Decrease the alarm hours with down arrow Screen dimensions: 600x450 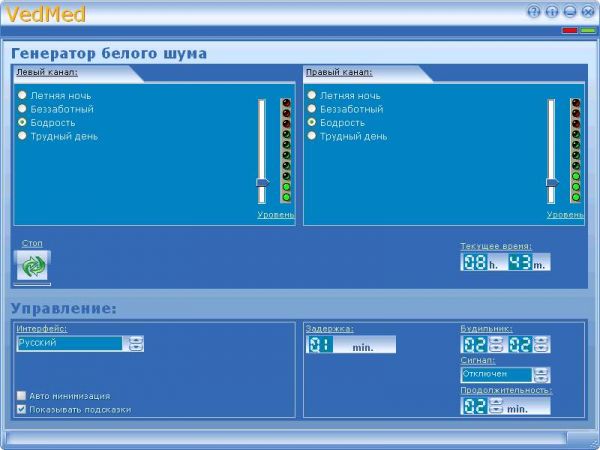[495, 348]
